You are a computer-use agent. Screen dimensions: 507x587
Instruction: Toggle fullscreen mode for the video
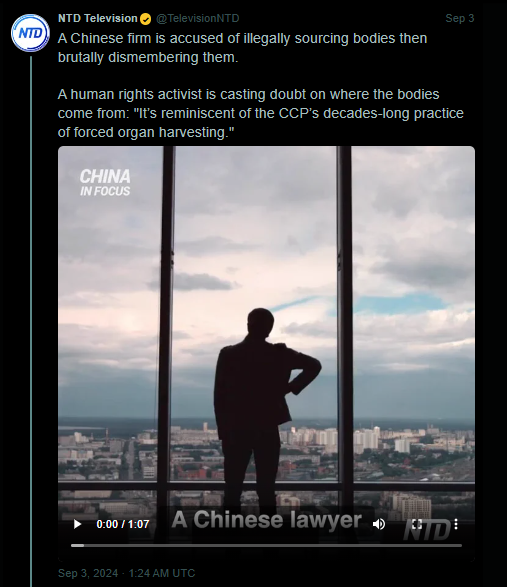click(x=417, y=524)
